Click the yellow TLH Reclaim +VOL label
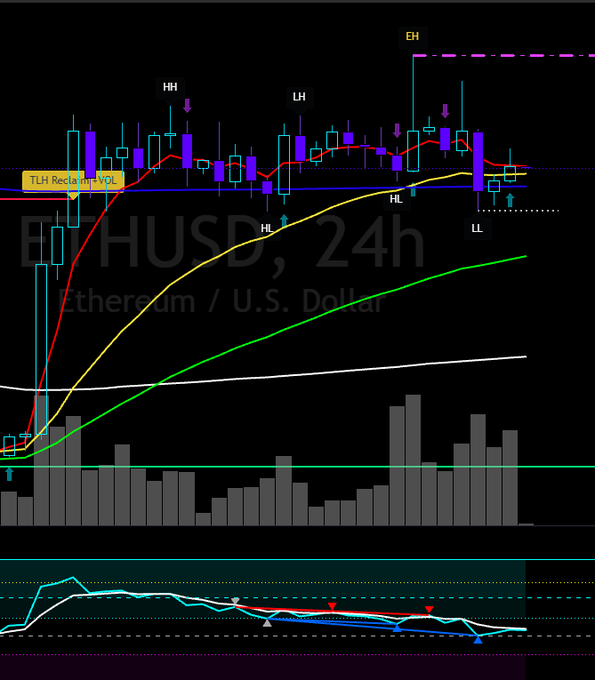The height and width of the screenshot is (680, 595). [73, 180]
